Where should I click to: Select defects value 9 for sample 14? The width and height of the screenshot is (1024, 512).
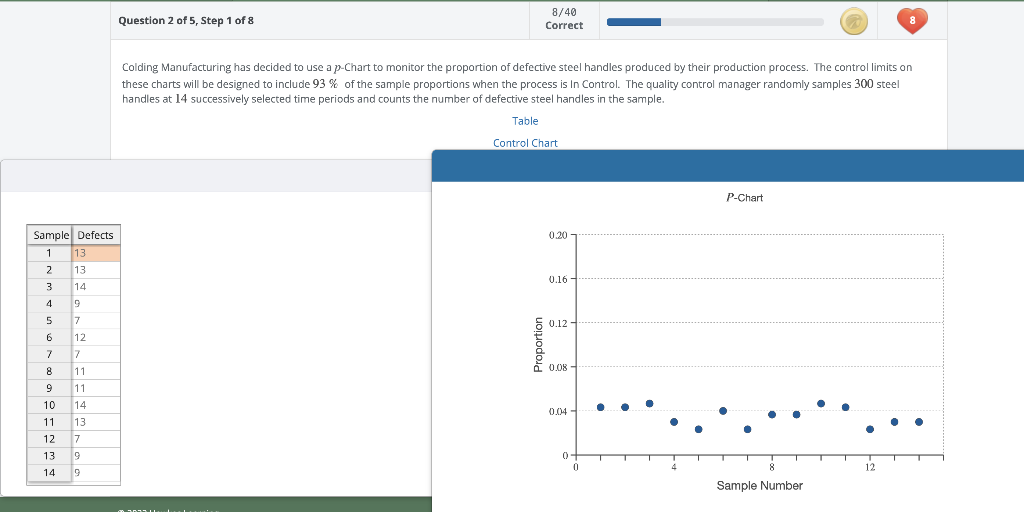click(x=96, y=473)
